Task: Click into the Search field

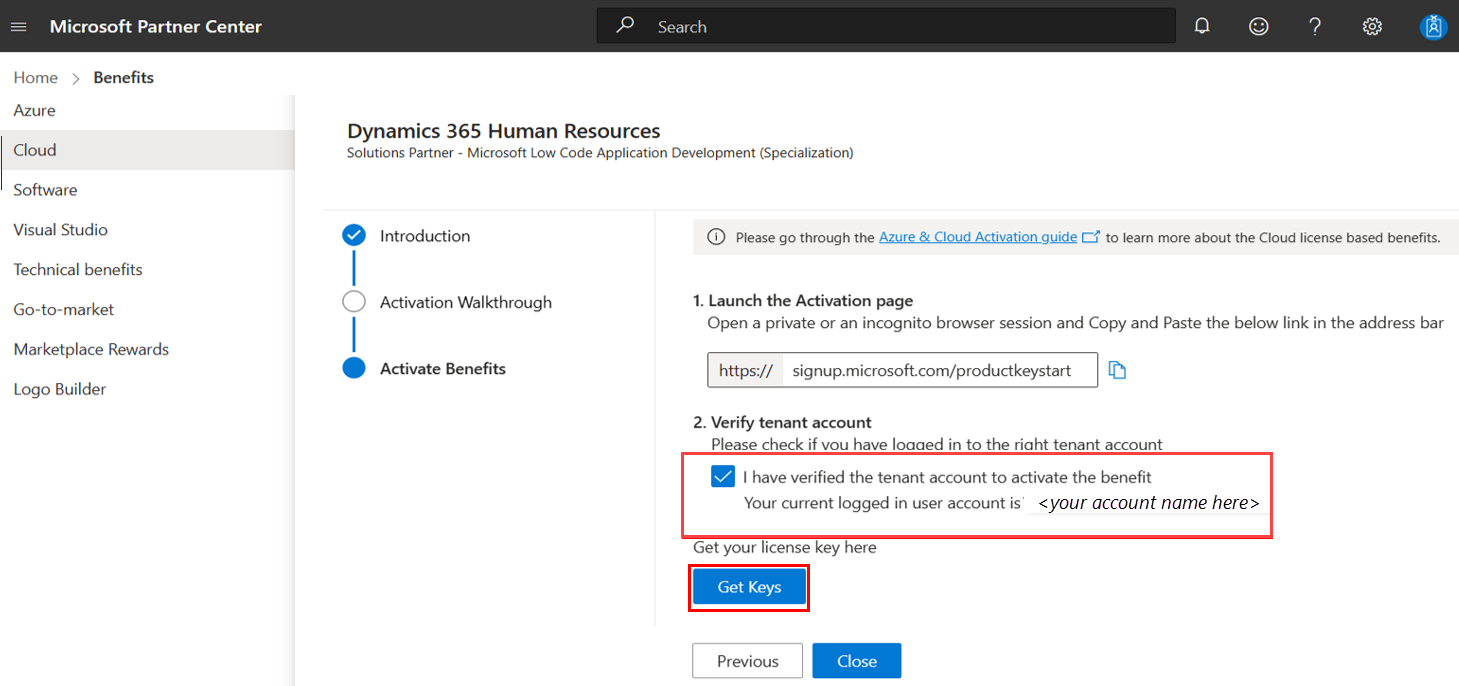Action: click(886, 26)
